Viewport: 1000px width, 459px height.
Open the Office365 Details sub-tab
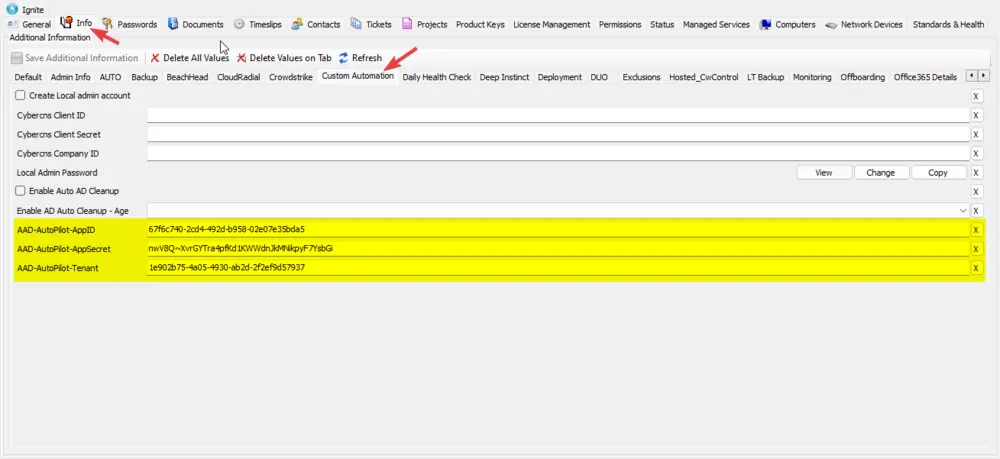pos(925,77)
